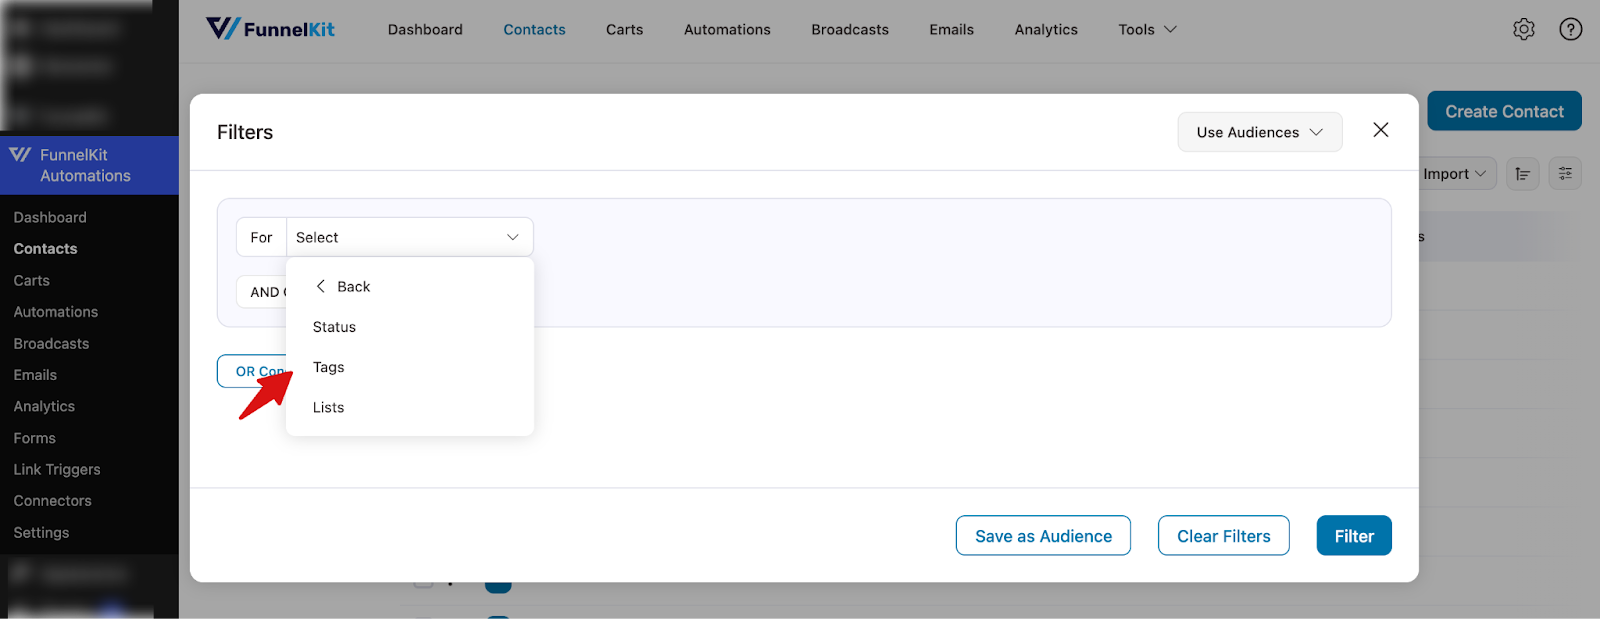This screenshot has height=619, width=1600.
Task: Open Forms in the left sidebar
Action: 34,438
